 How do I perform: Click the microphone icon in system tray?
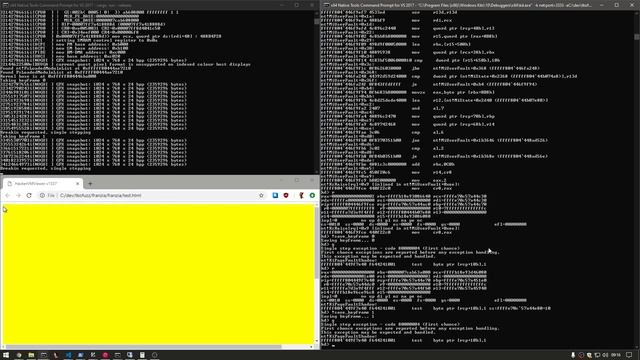[573, 355]
